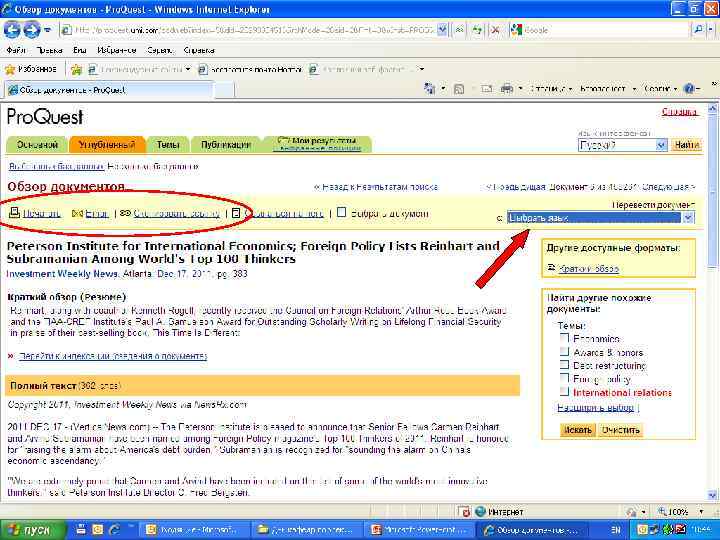This screenshot has width=720, height=540.
Task: Click the copy link chain icon
Action: point(125,213)
